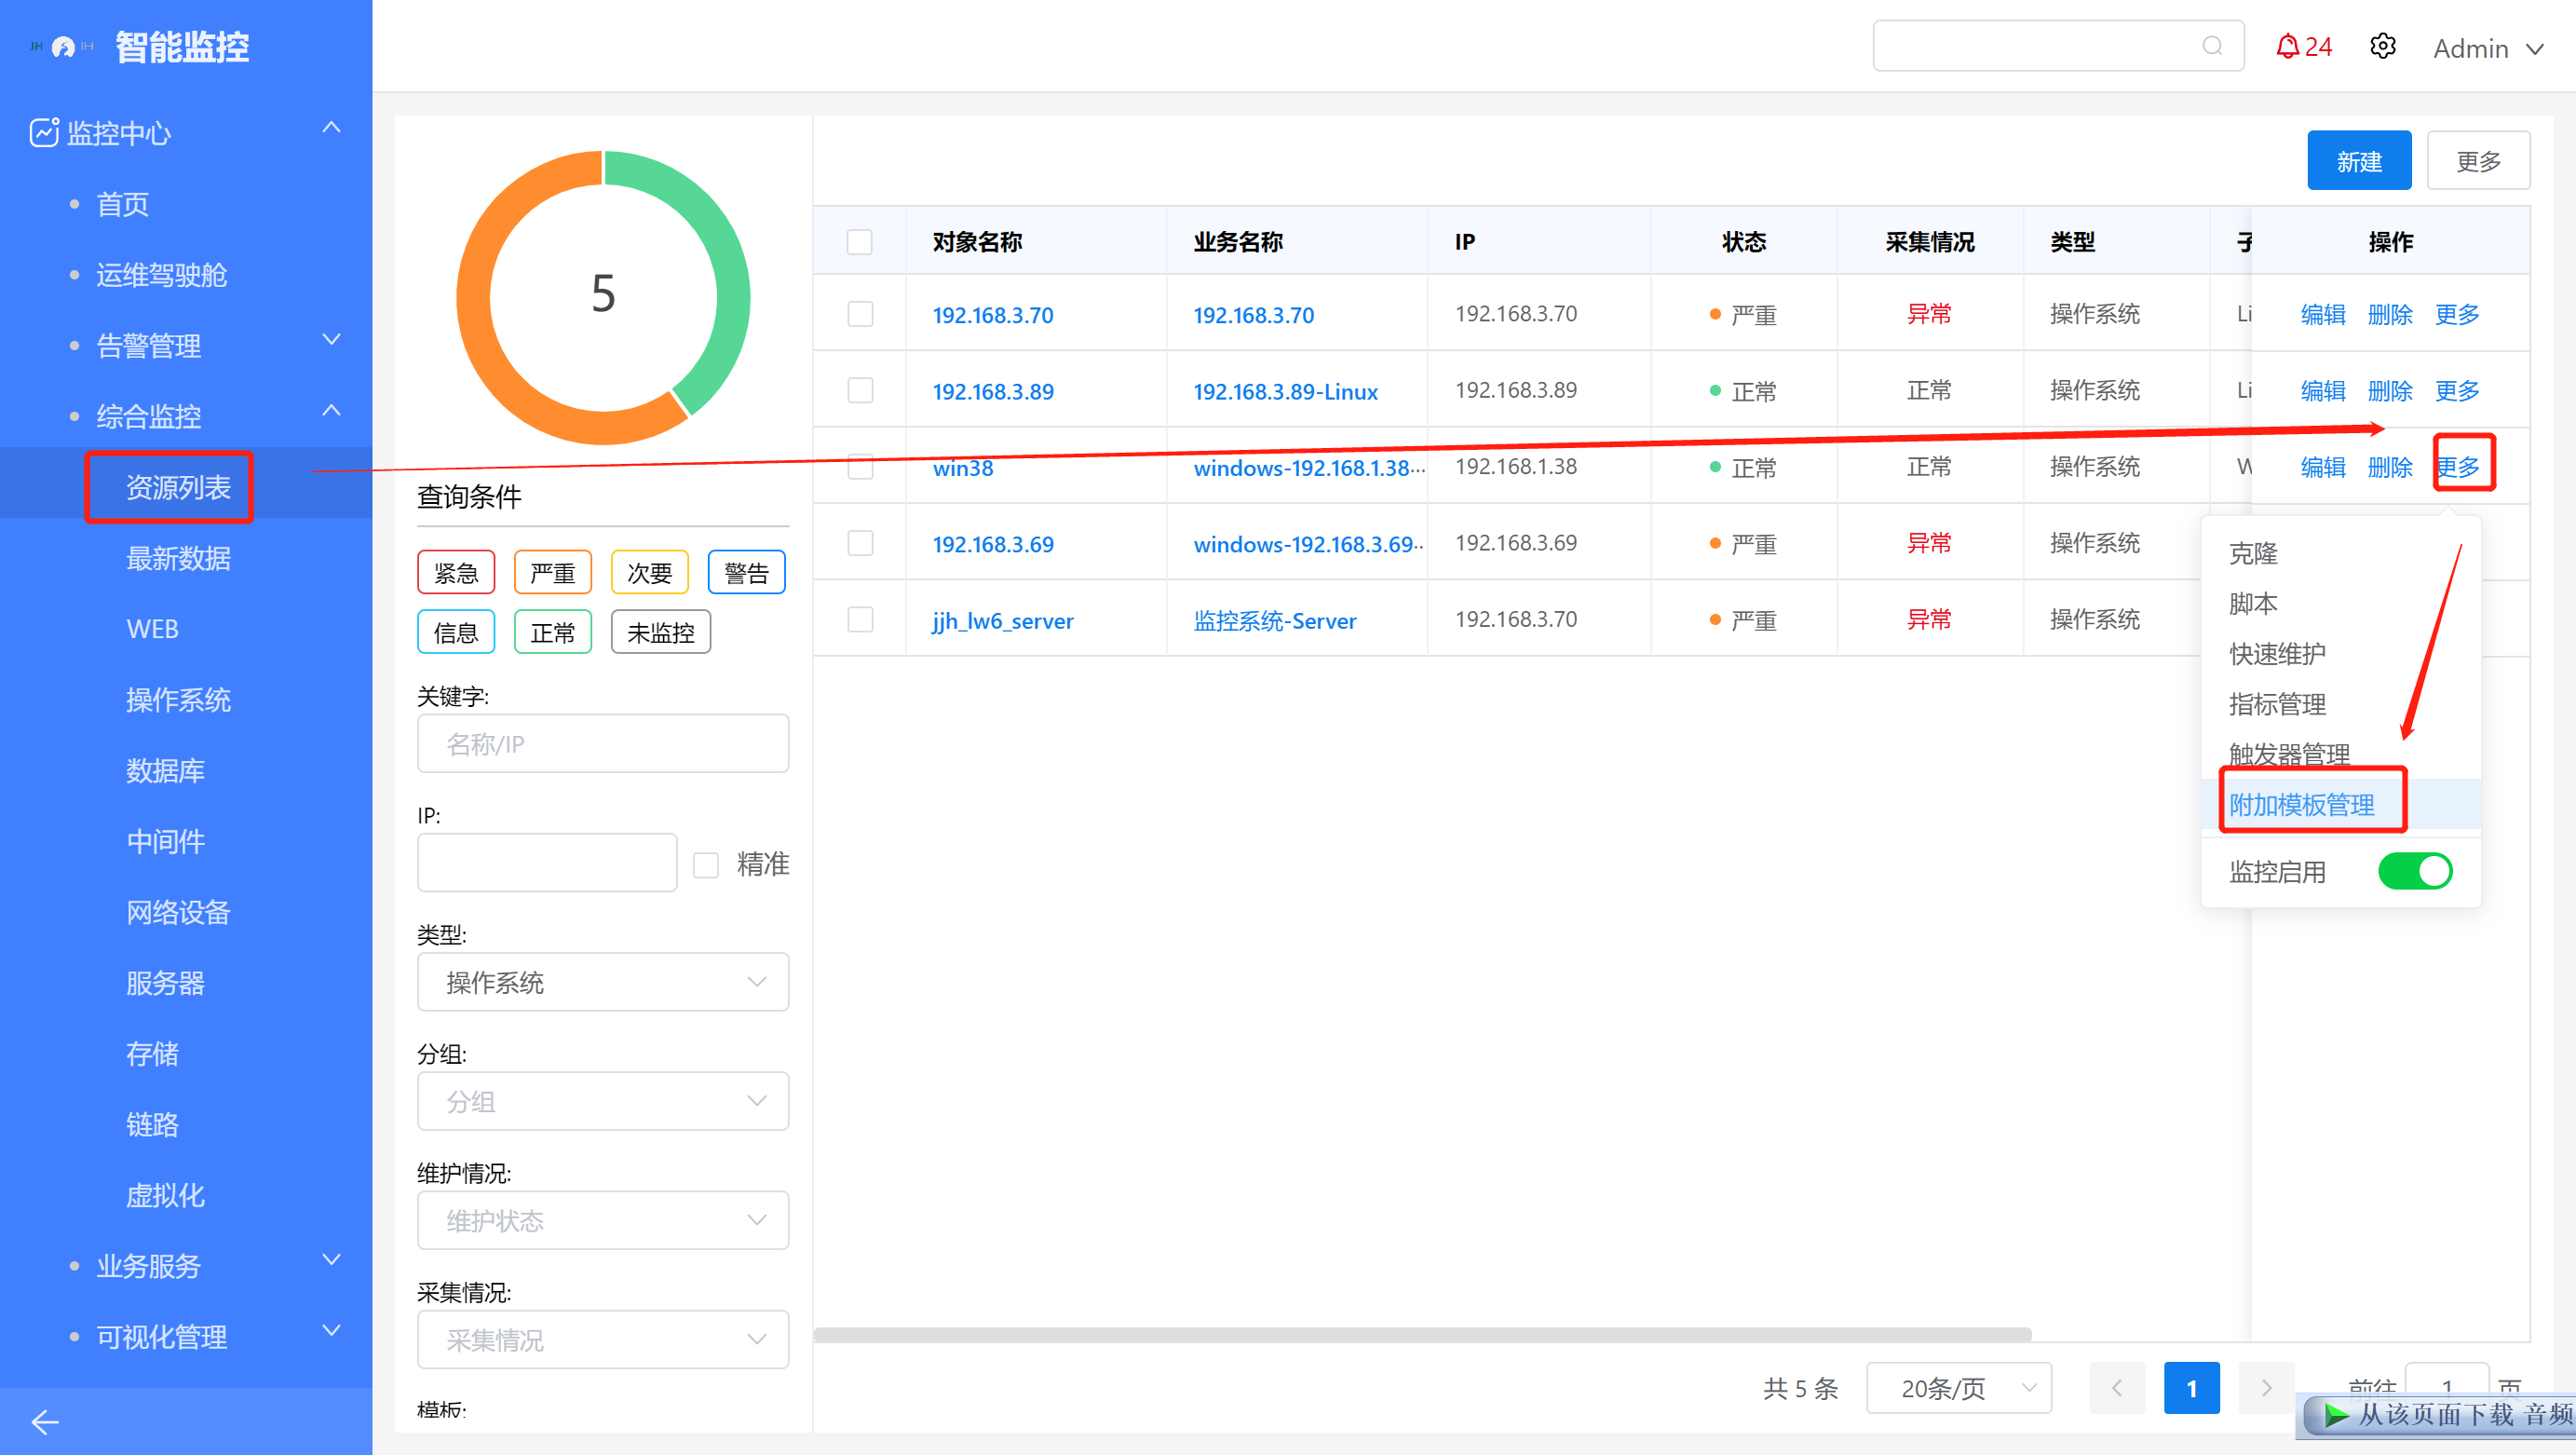Viewport: 2576px width, 1455px height.
Task: Open 首页 in the sidebar
Action: tap(122, 204)
